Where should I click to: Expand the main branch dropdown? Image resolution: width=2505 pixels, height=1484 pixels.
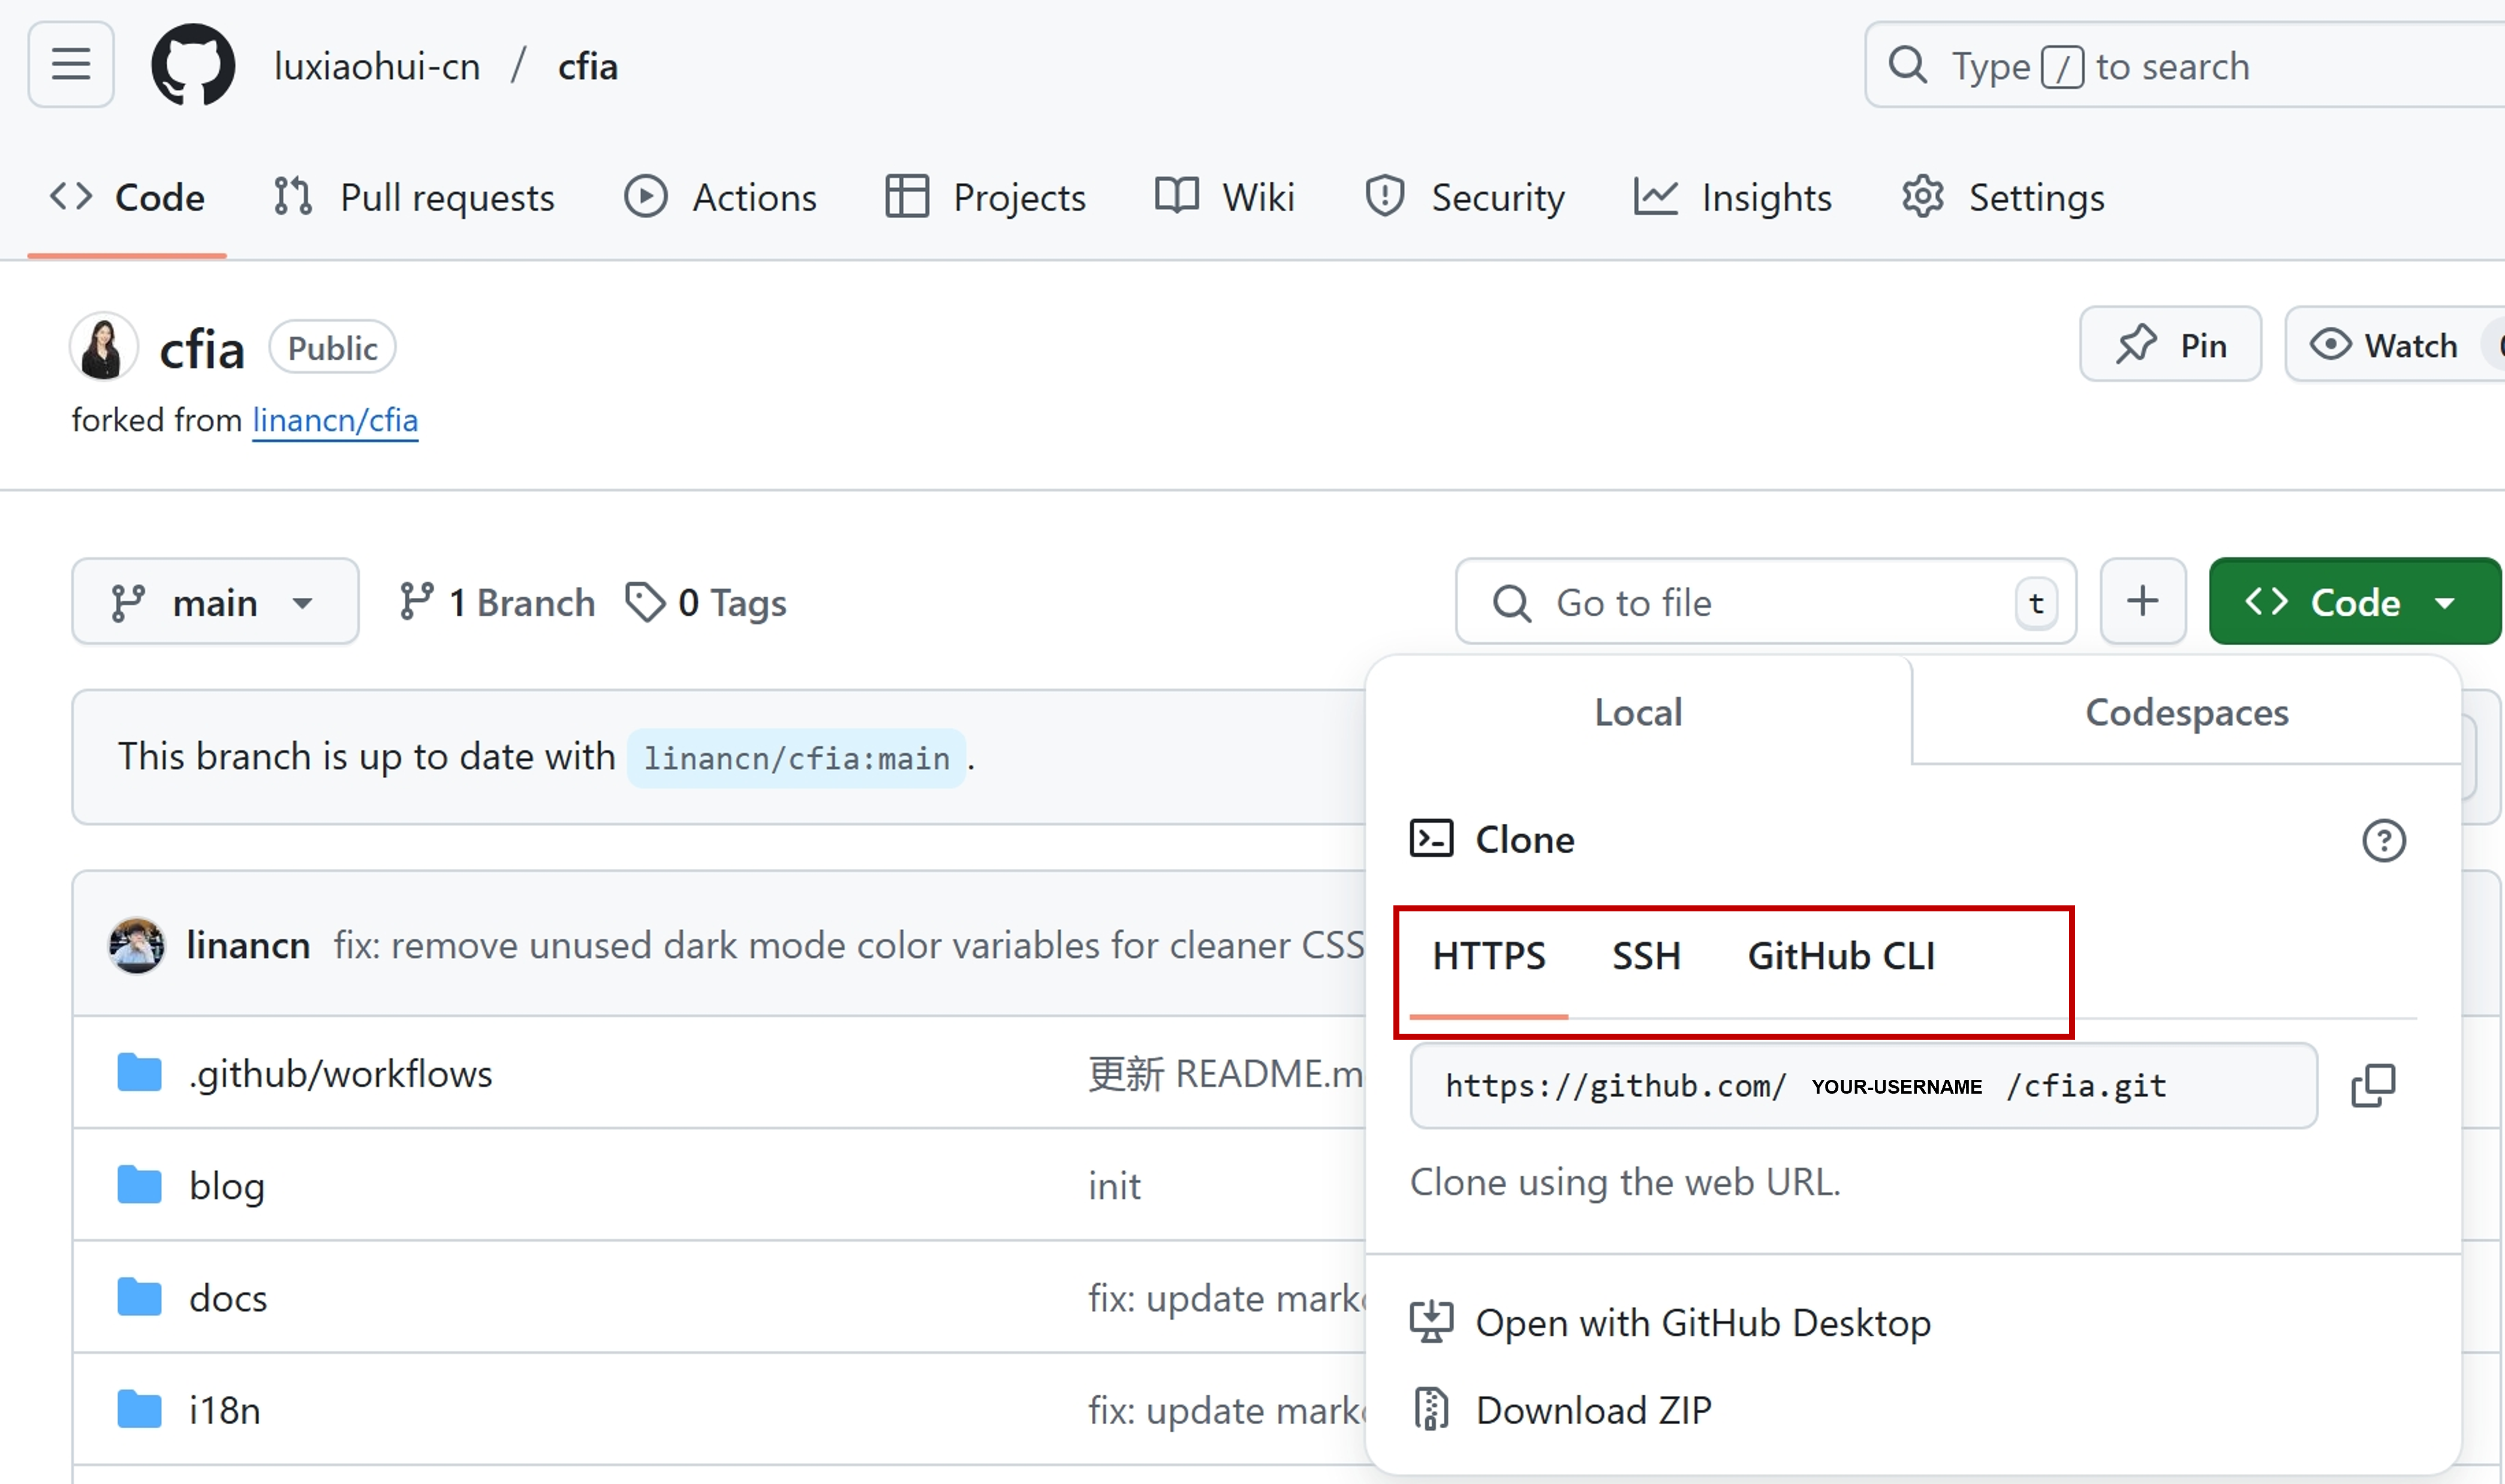click(x=215, y=602)
